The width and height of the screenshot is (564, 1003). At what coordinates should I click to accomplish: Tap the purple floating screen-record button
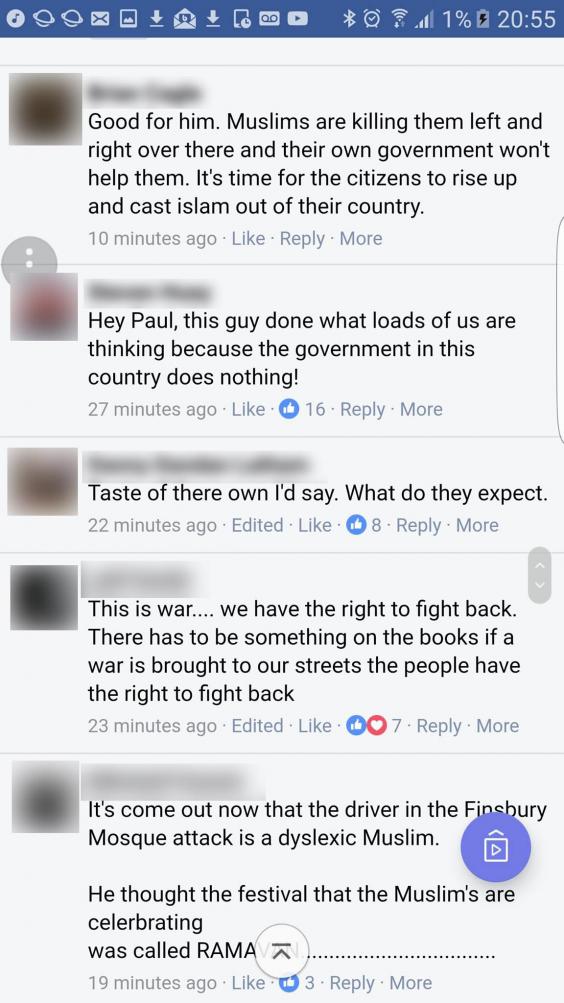(x=496, y=847)
